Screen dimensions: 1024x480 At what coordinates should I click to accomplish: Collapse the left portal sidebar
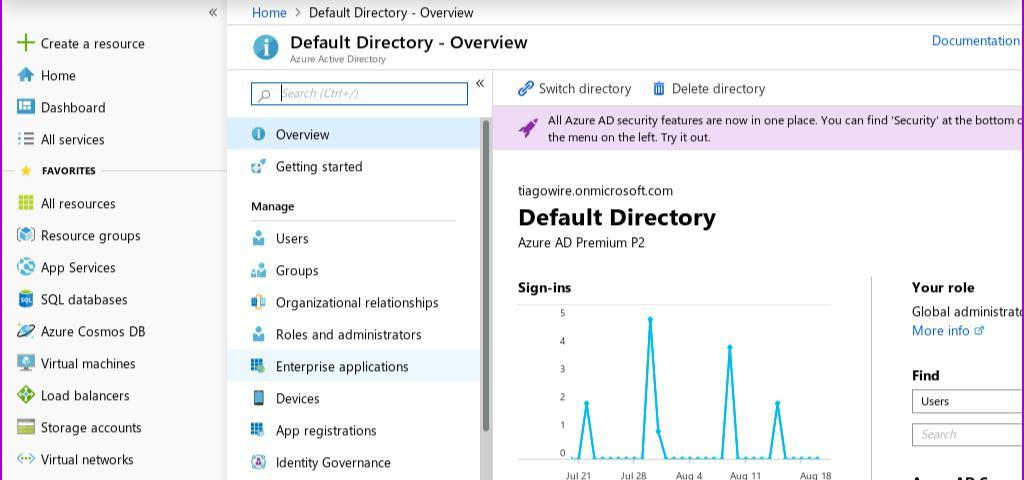point(212,12)
